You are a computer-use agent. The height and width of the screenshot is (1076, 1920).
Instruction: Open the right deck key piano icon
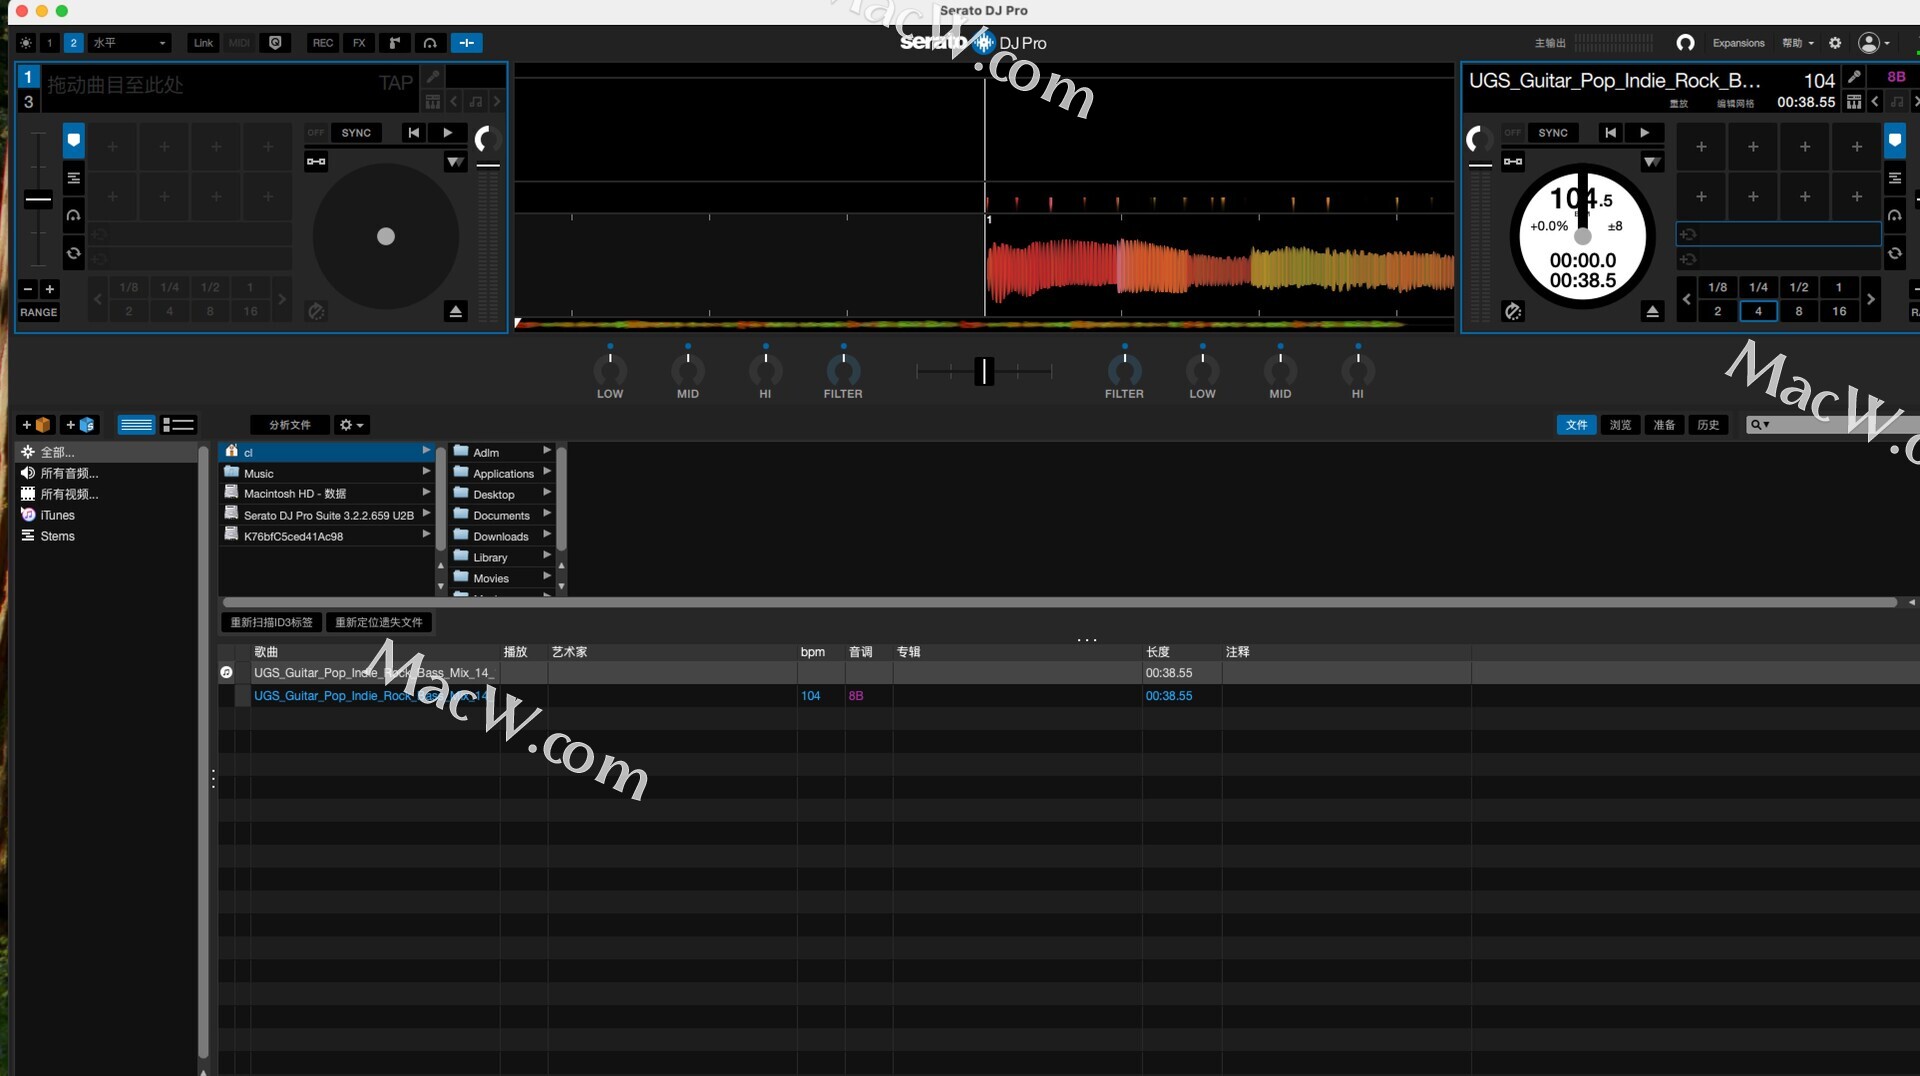coord(1854,102)
